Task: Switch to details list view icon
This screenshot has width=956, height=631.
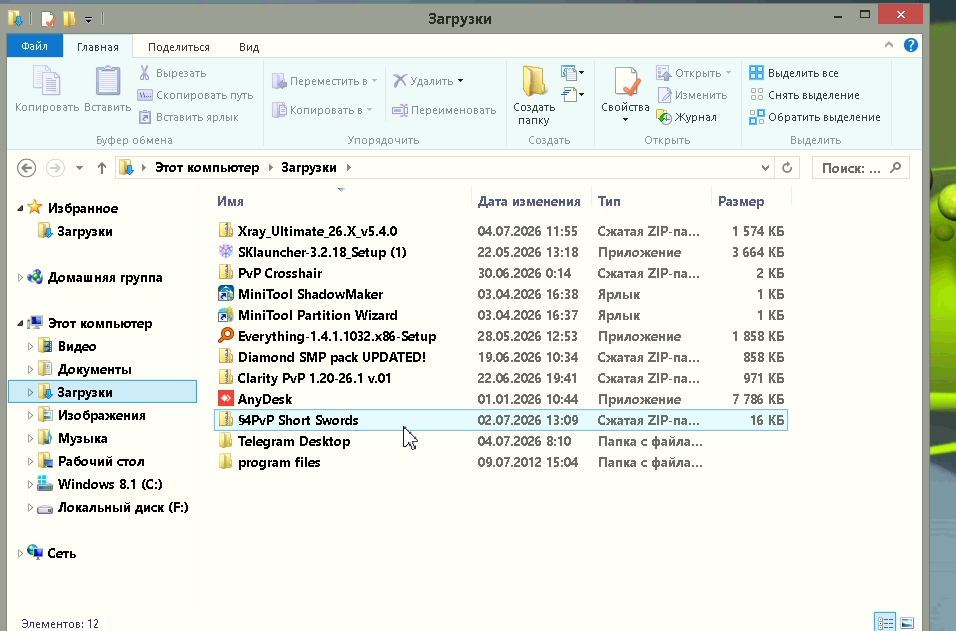Action: (x=885, y=622)
